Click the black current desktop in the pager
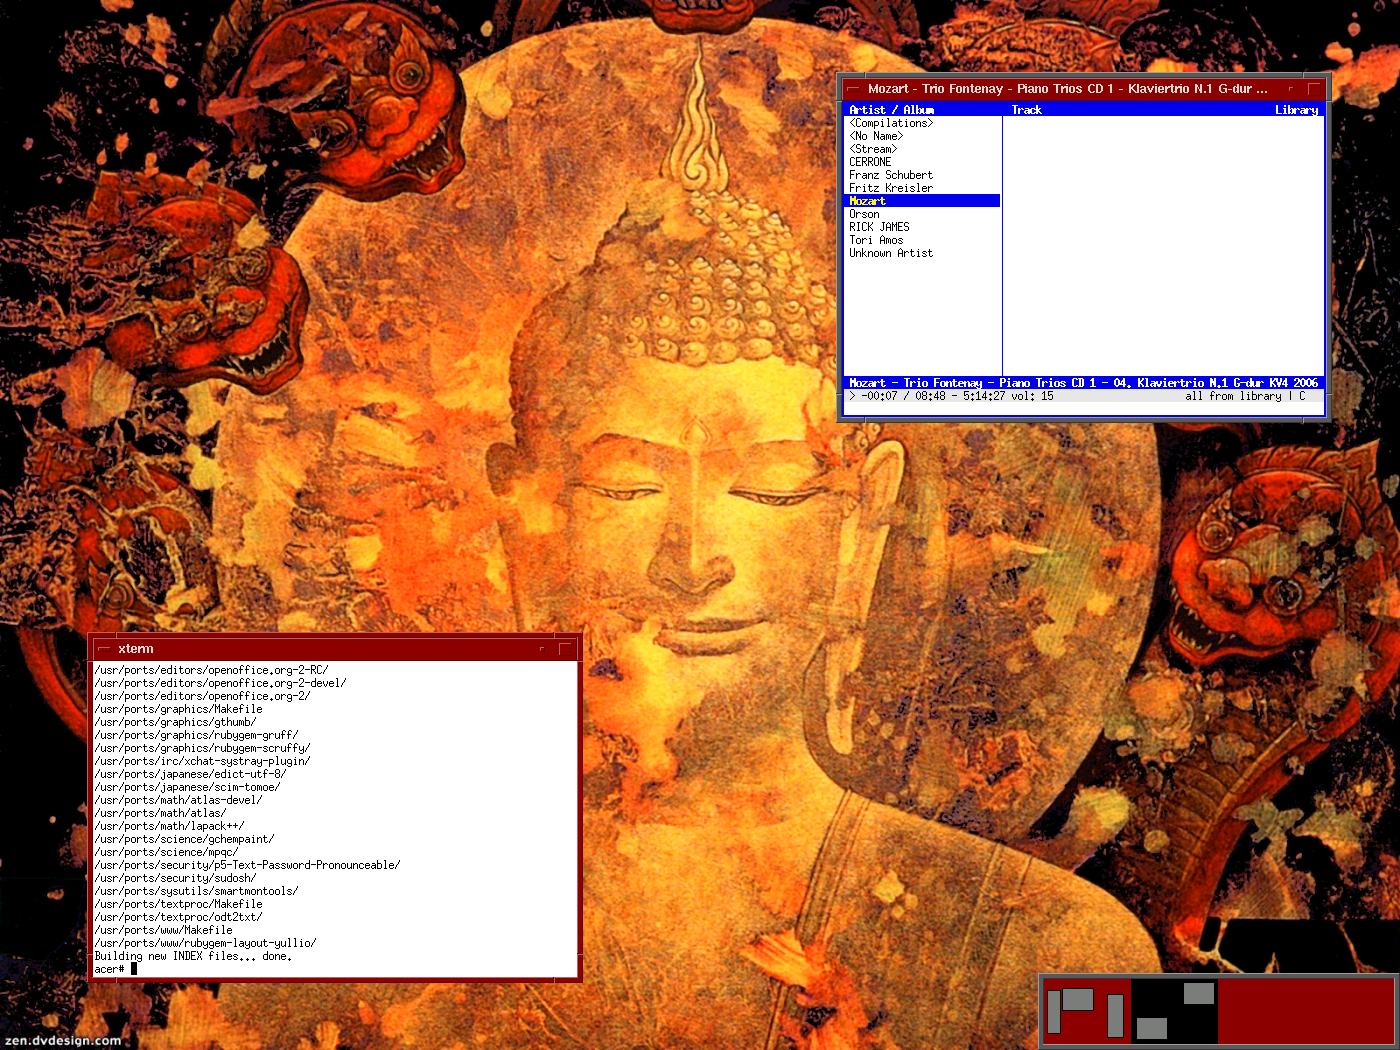This screenshot has width=1400, height=1050. click(1174, 1012)
